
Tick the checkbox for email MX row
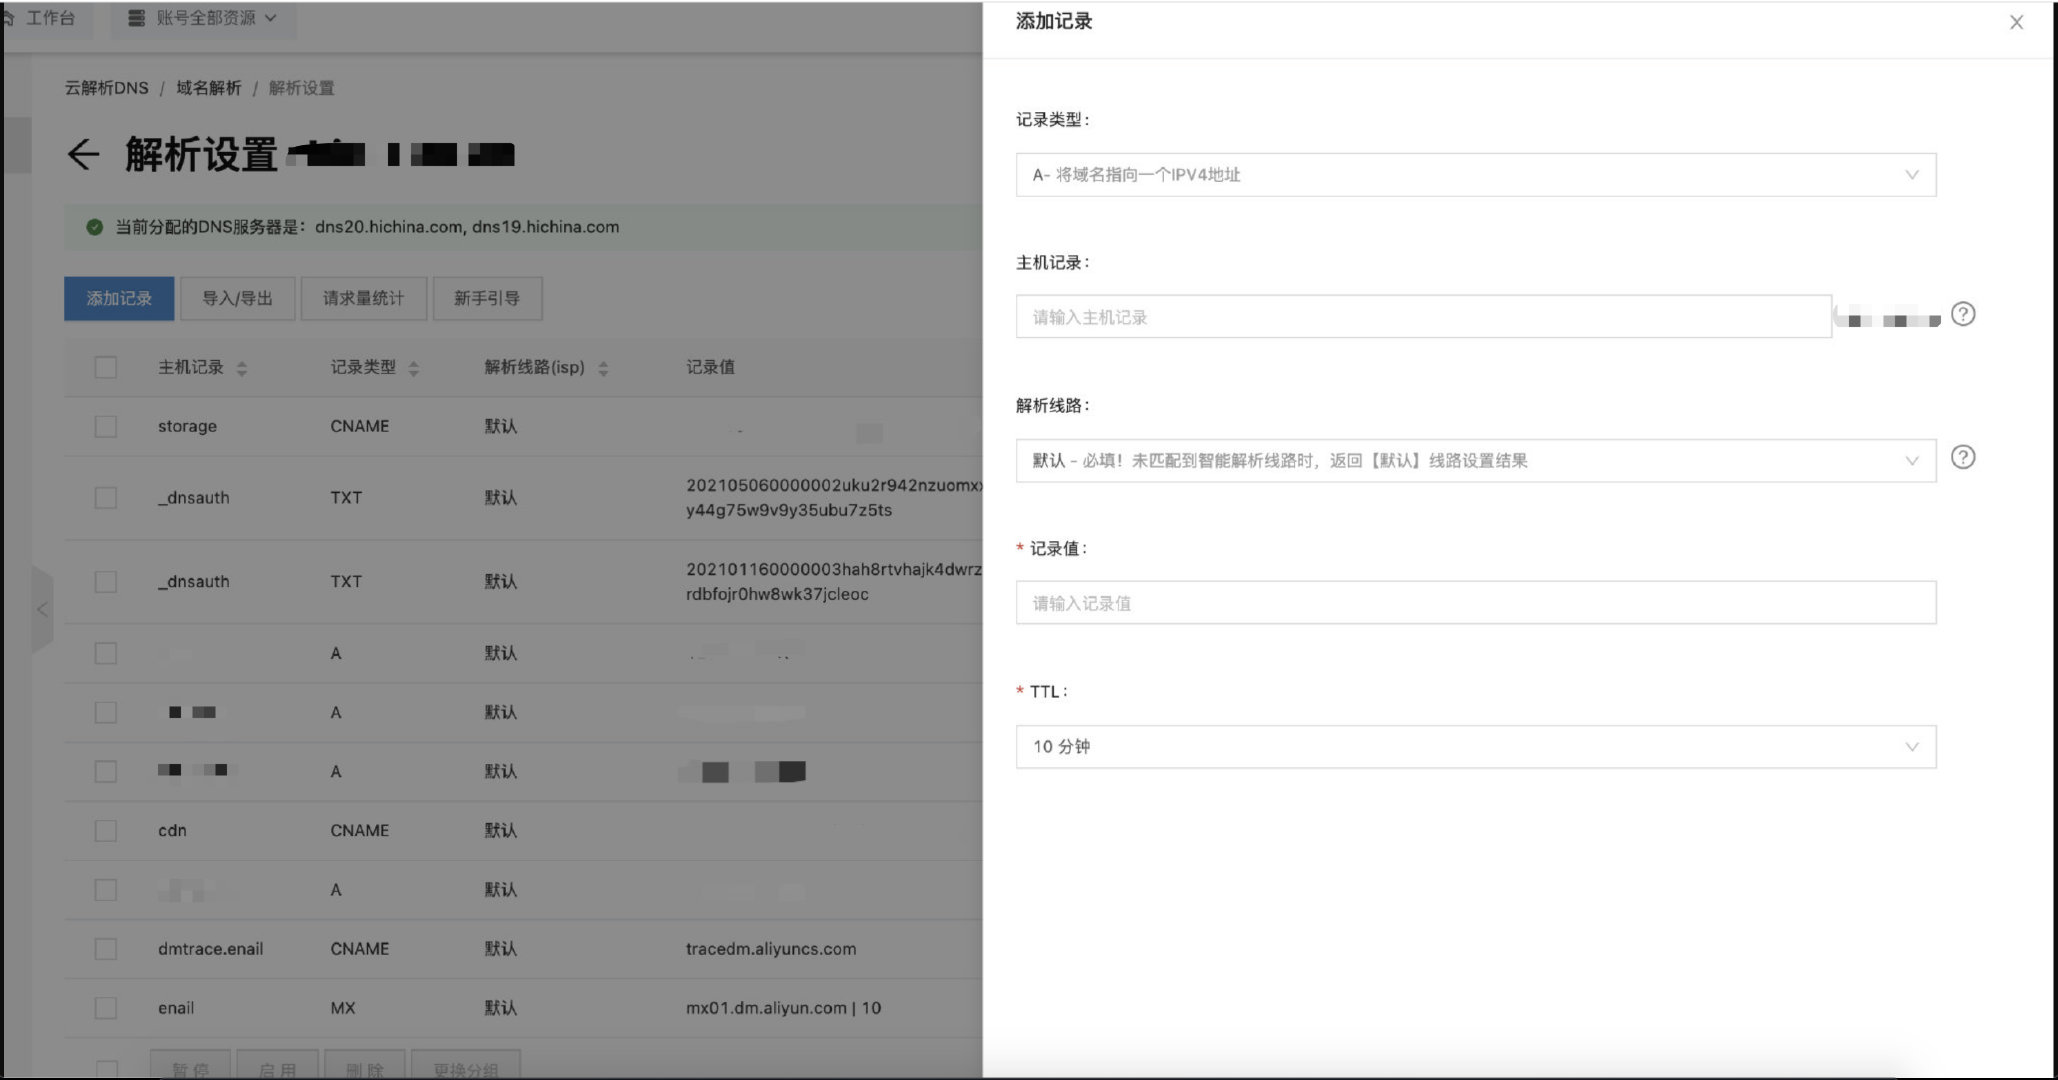(105, 1007)
